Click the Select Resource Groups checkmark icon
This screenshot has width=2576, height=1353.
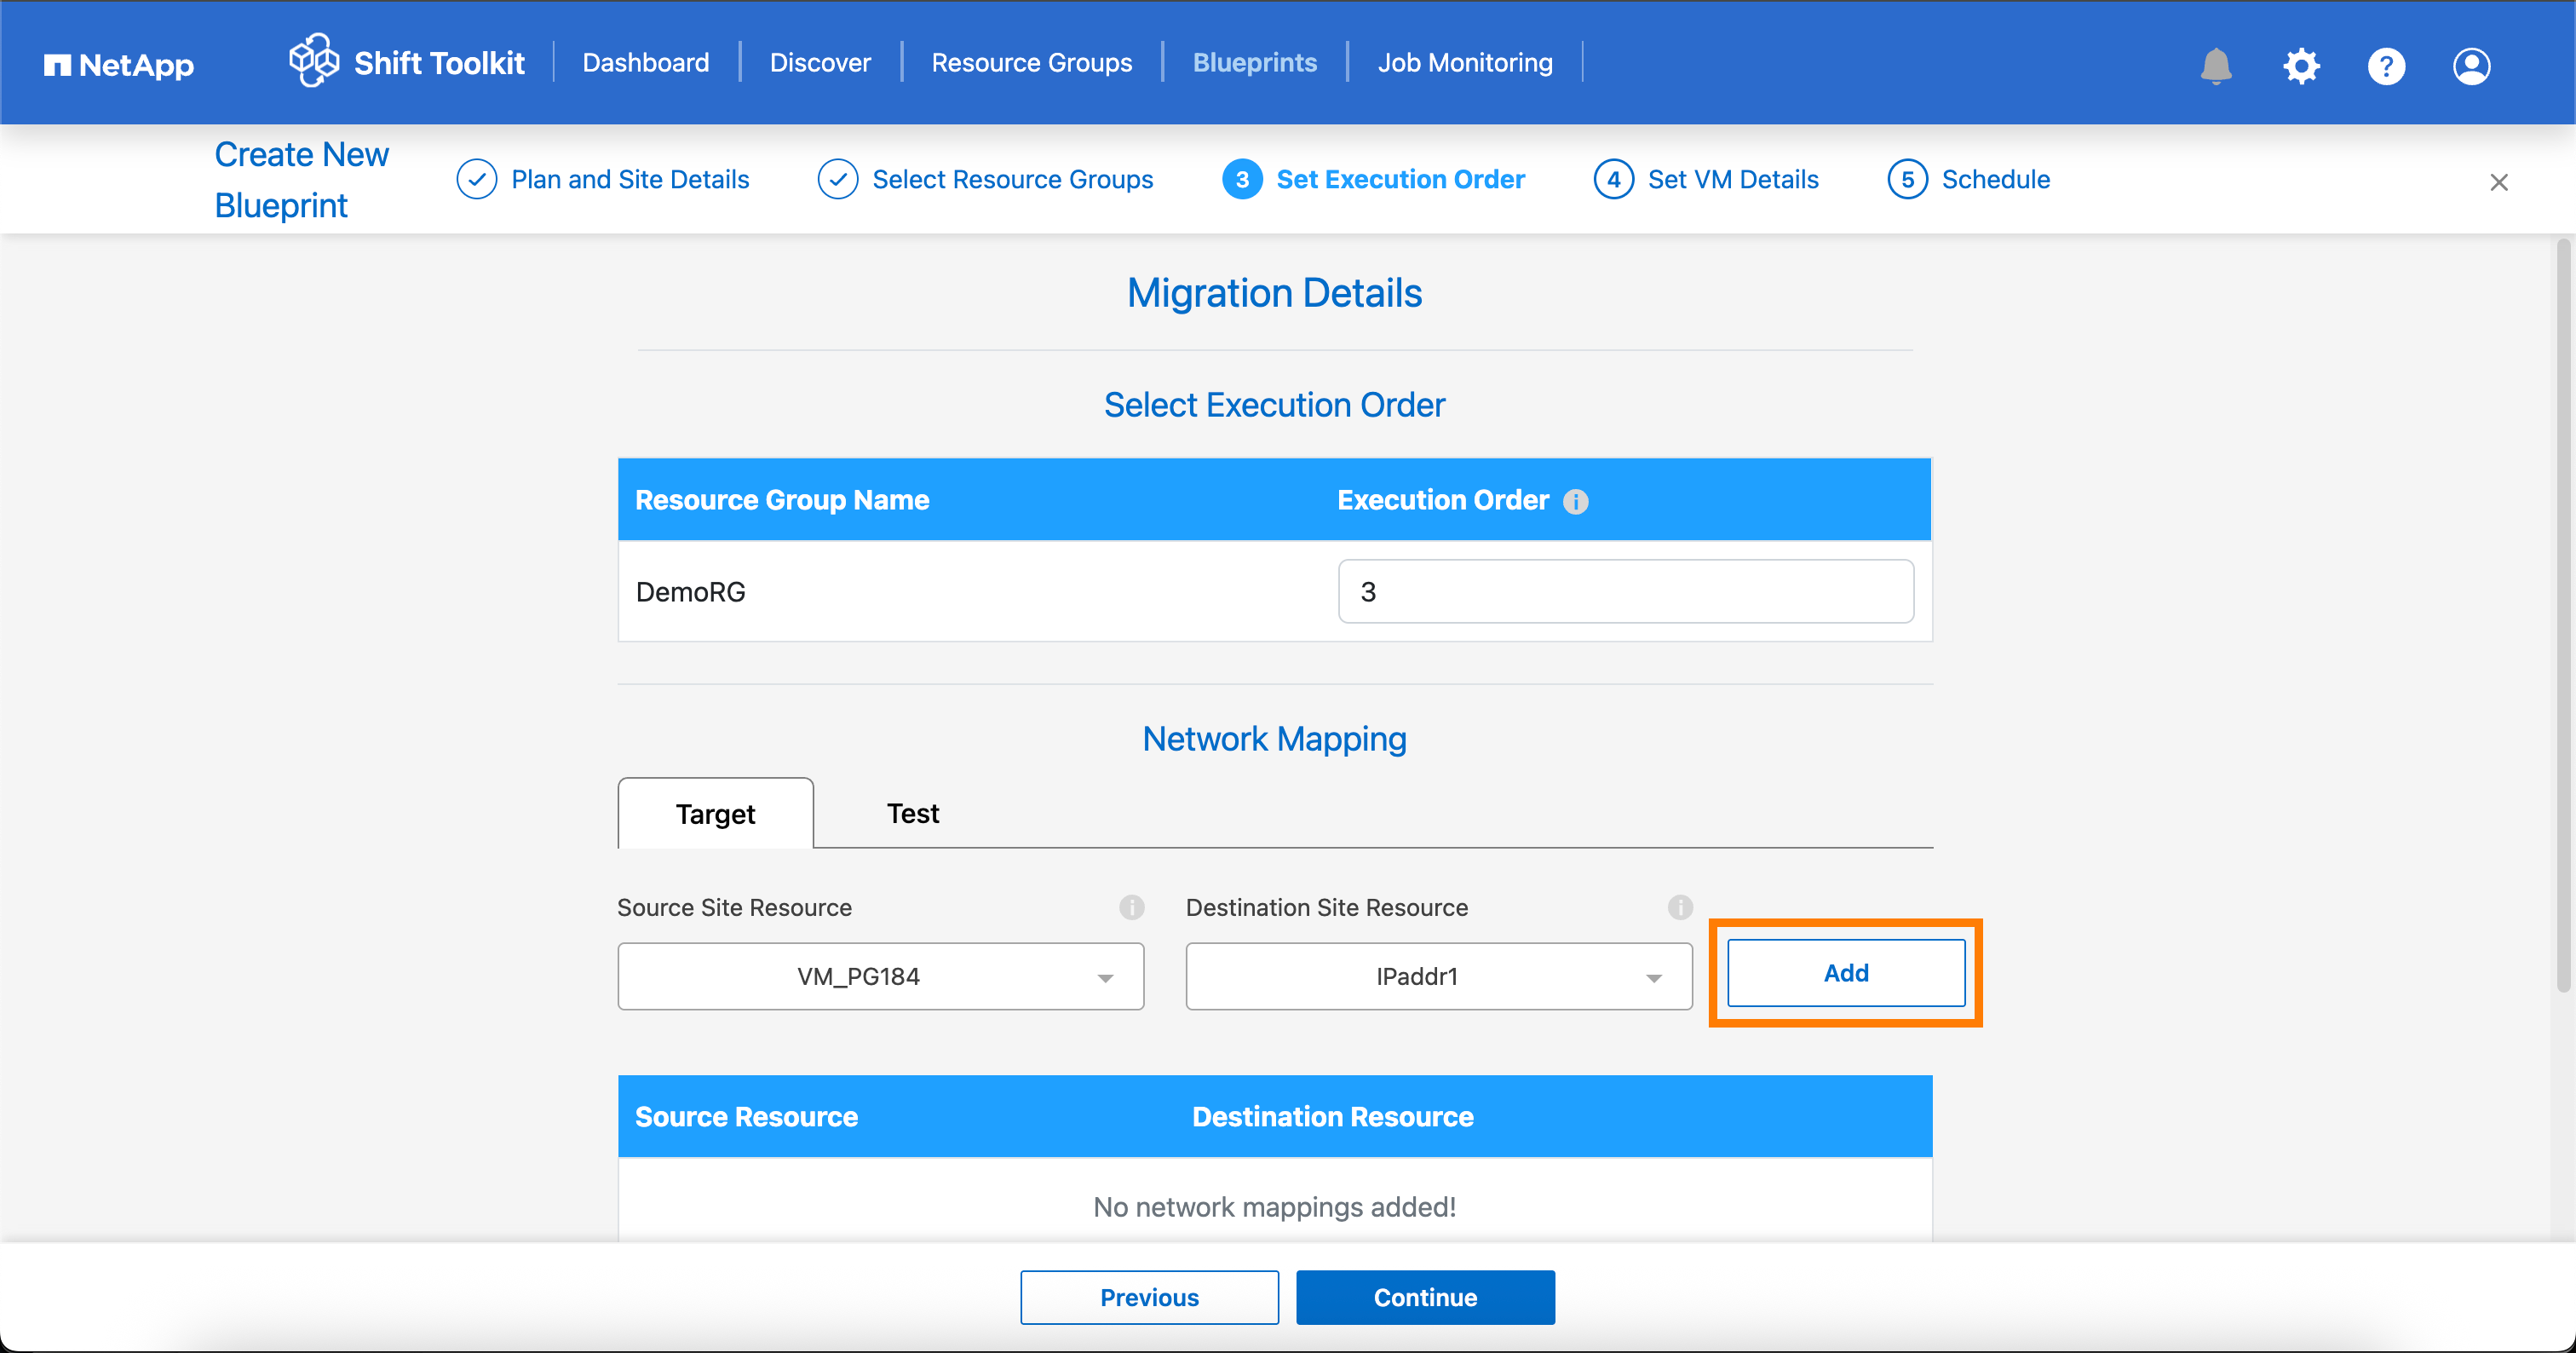click(838, 180)
